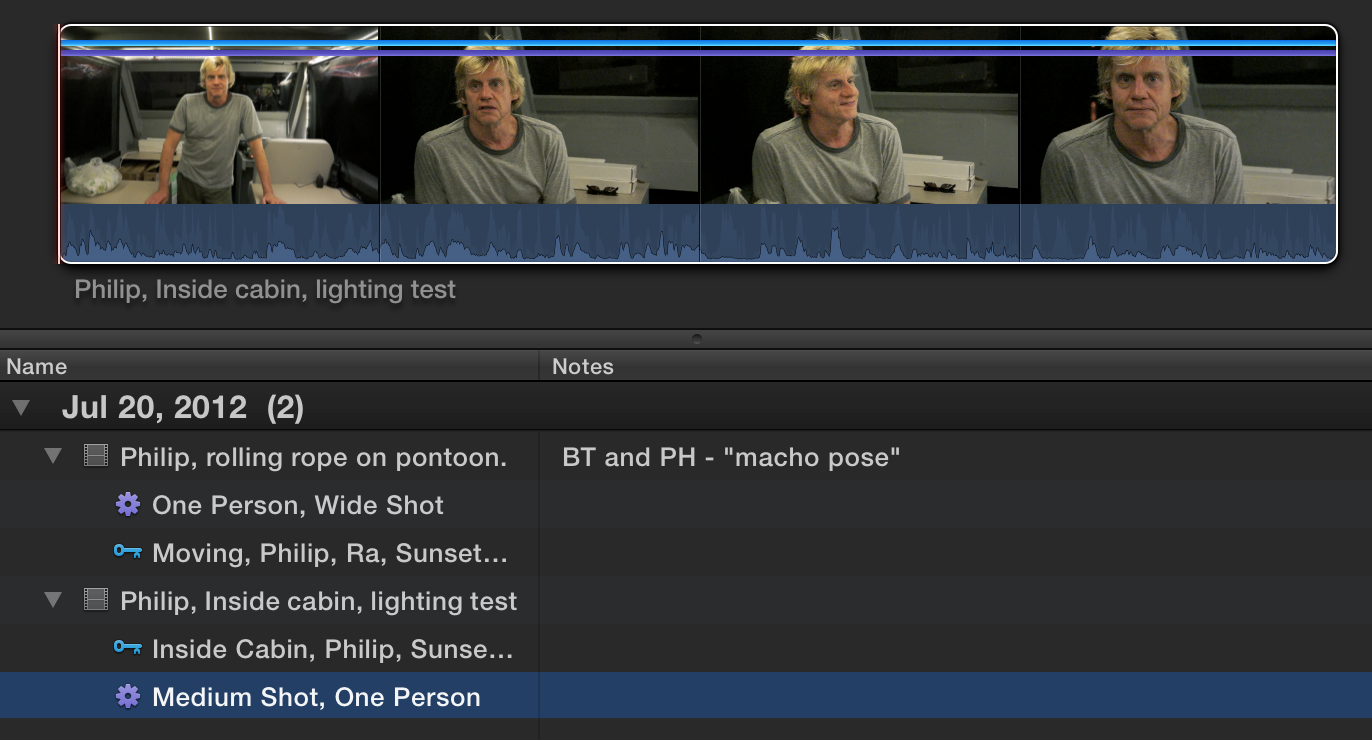Click the pane divider handle dot
Viewport: 1372px width, 740px height.
(x=697, y=338)
